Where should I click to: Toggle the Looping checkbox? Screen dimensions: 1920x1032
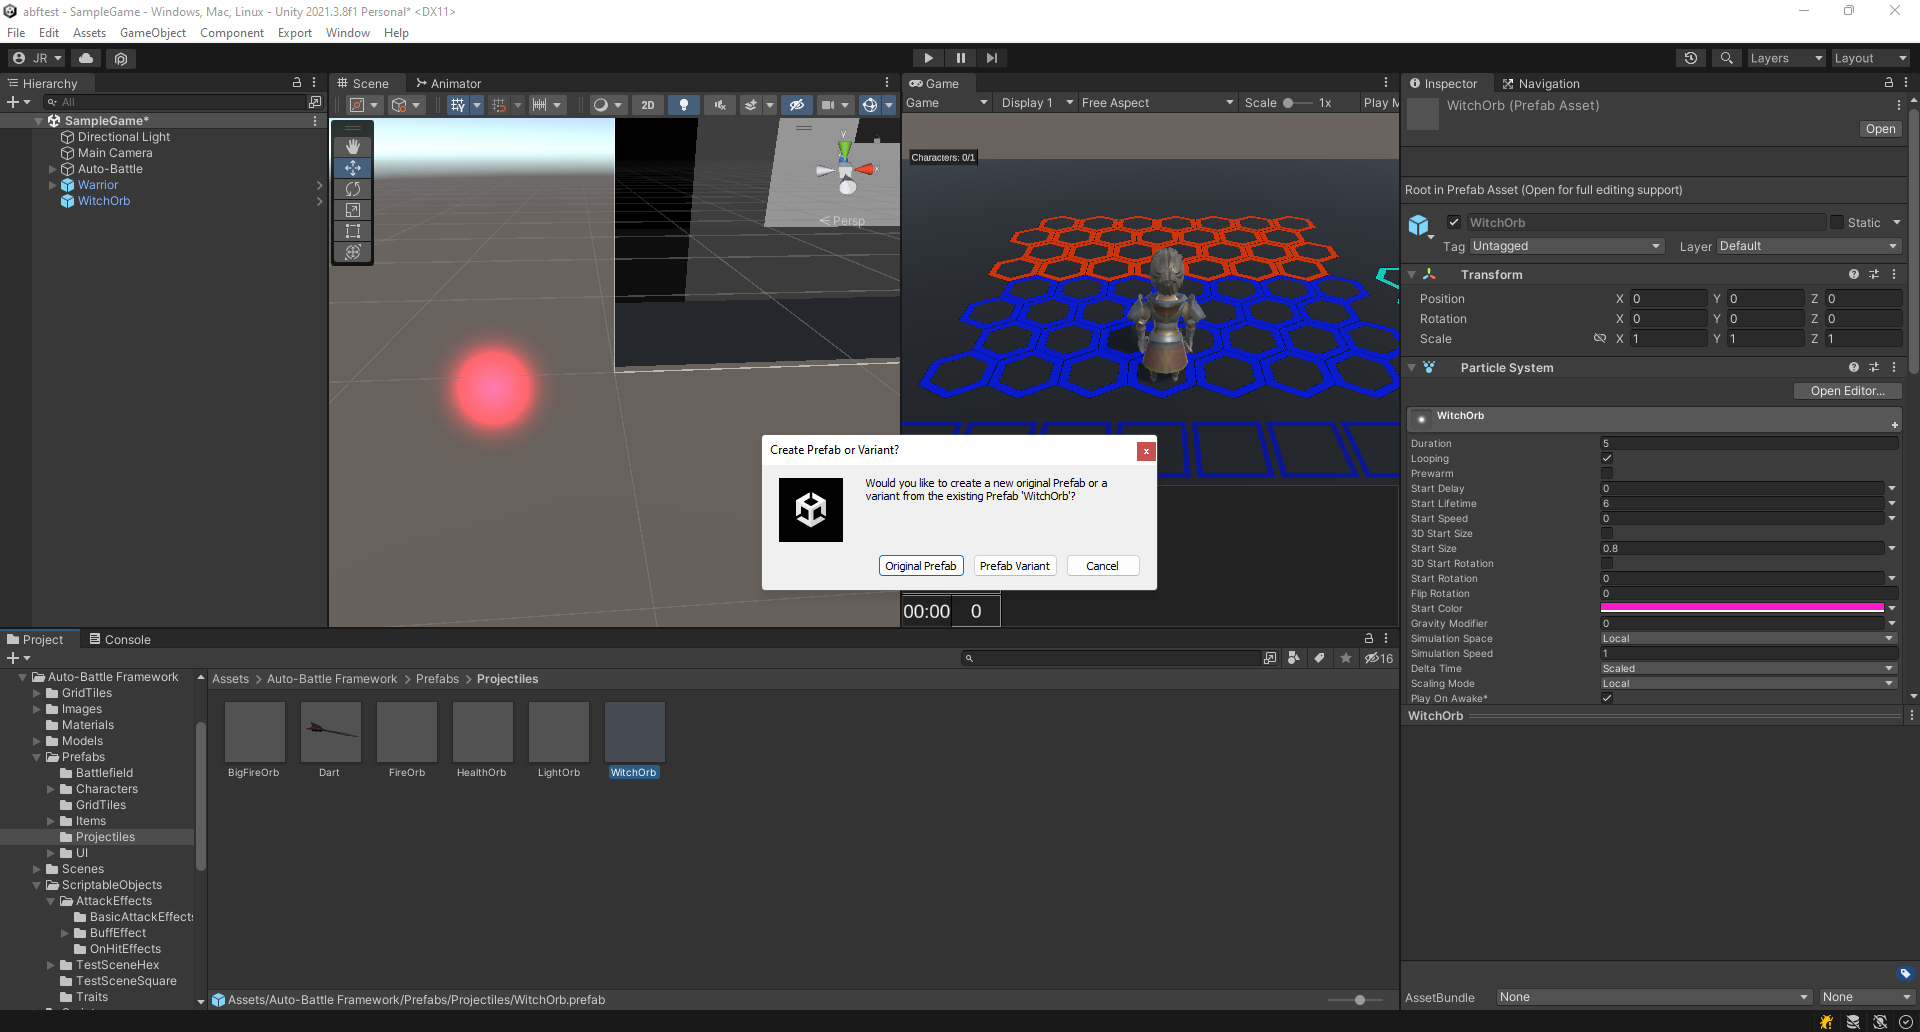coord(1607,458)
